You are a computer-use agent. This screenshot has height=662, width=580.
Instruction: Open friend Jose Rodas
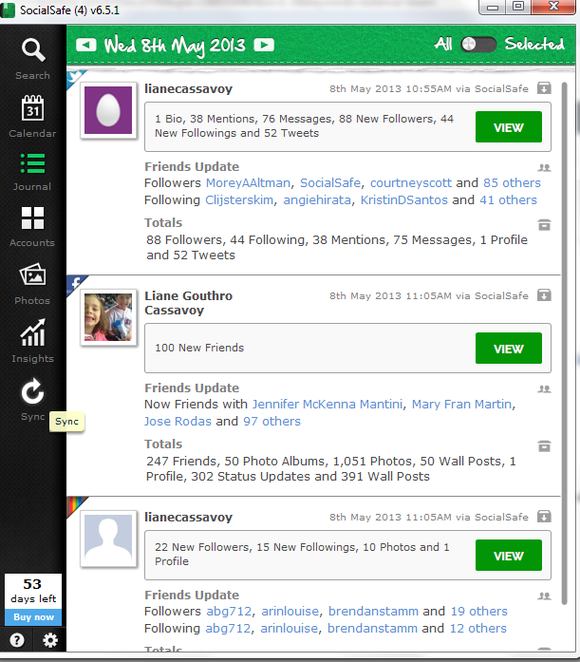coord(178,421)
